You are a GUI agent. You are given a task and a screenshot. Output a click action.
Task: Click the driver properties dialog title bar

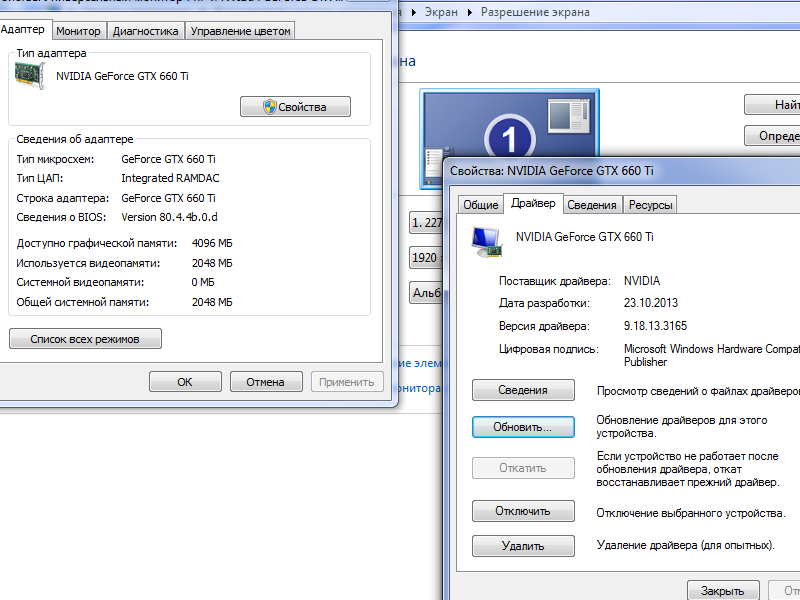point(622,171)
